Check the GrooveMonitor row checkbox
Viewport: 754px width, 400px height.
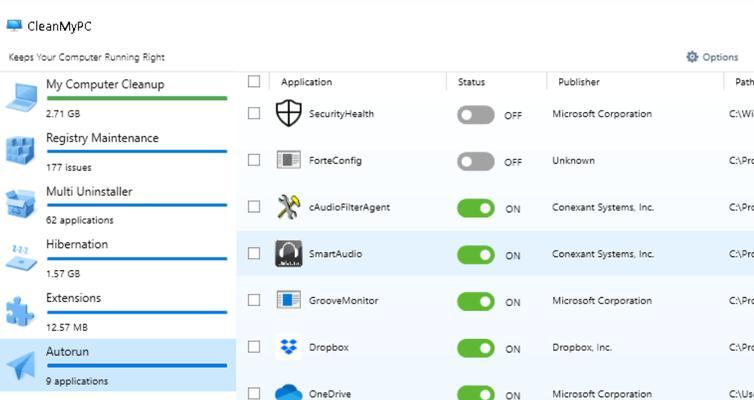[254, 300]
